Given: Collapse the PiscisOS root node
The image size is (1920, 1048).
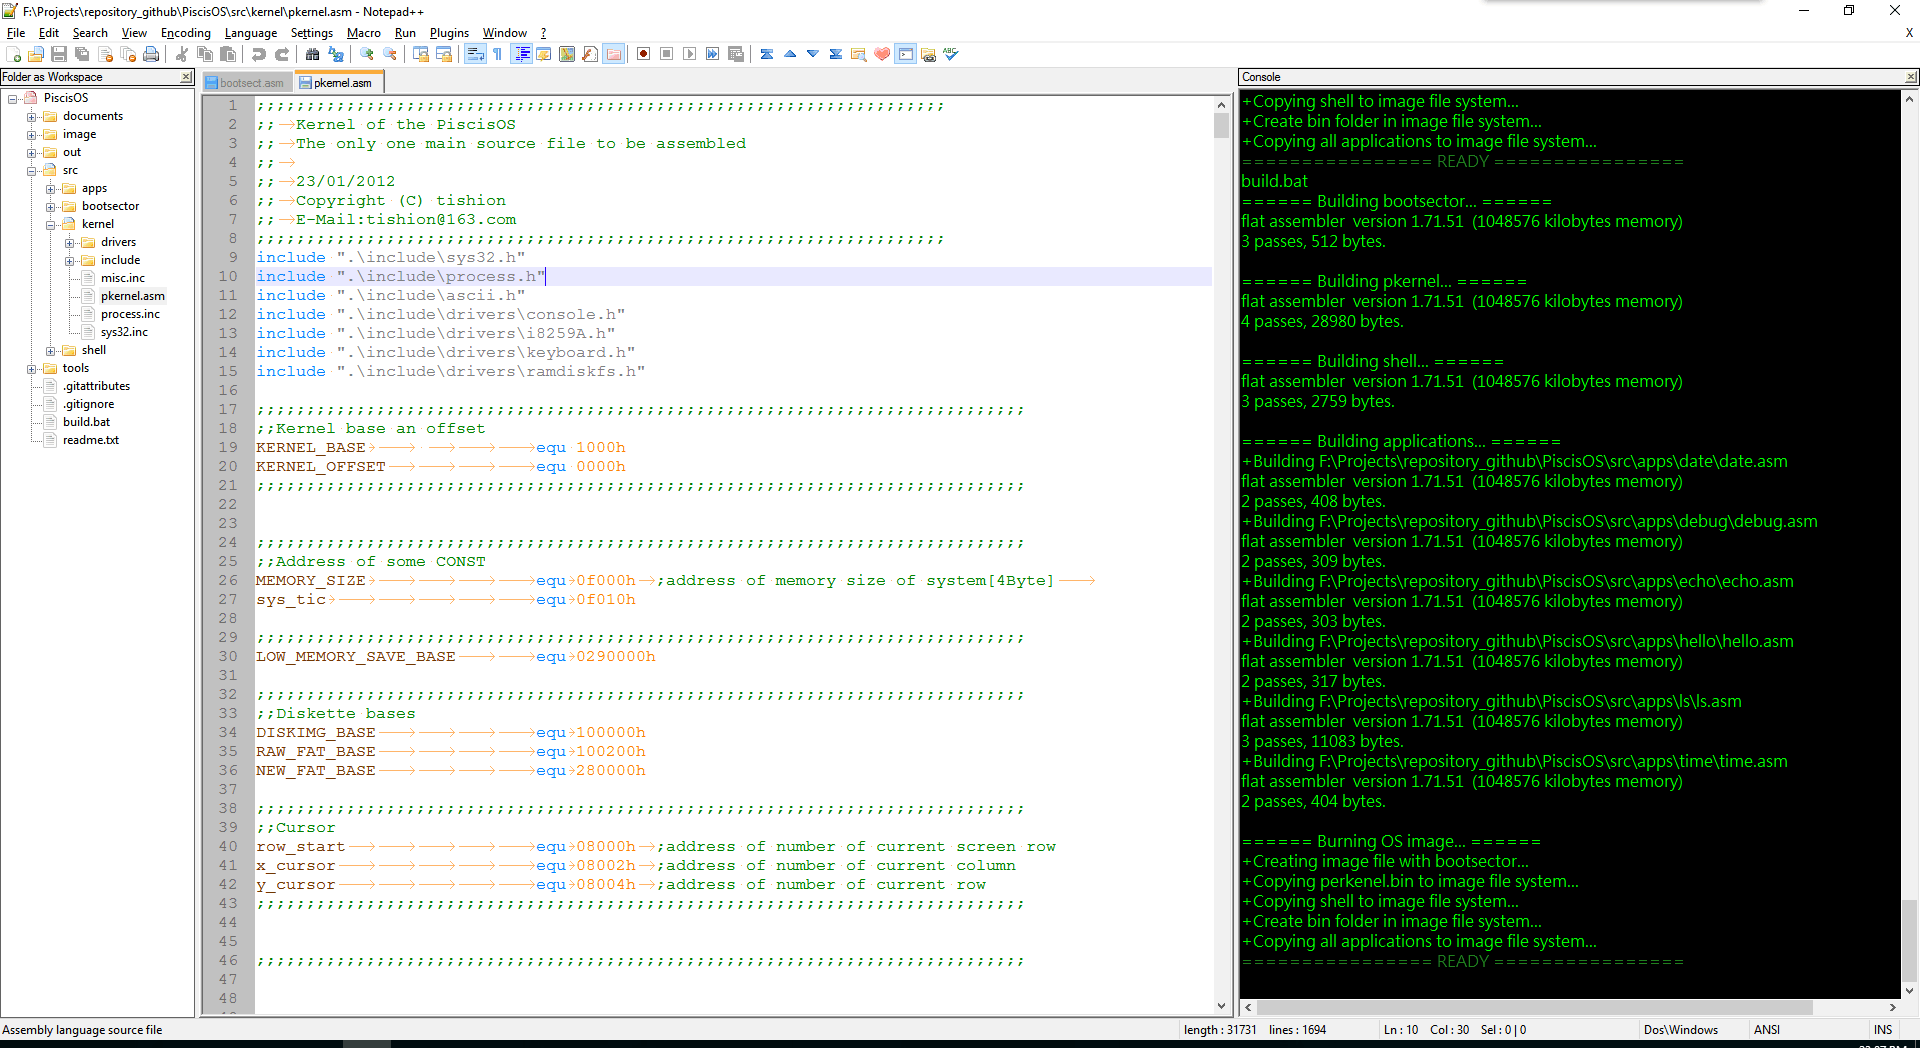Looking at the screenshot, I should pos(13,98).
